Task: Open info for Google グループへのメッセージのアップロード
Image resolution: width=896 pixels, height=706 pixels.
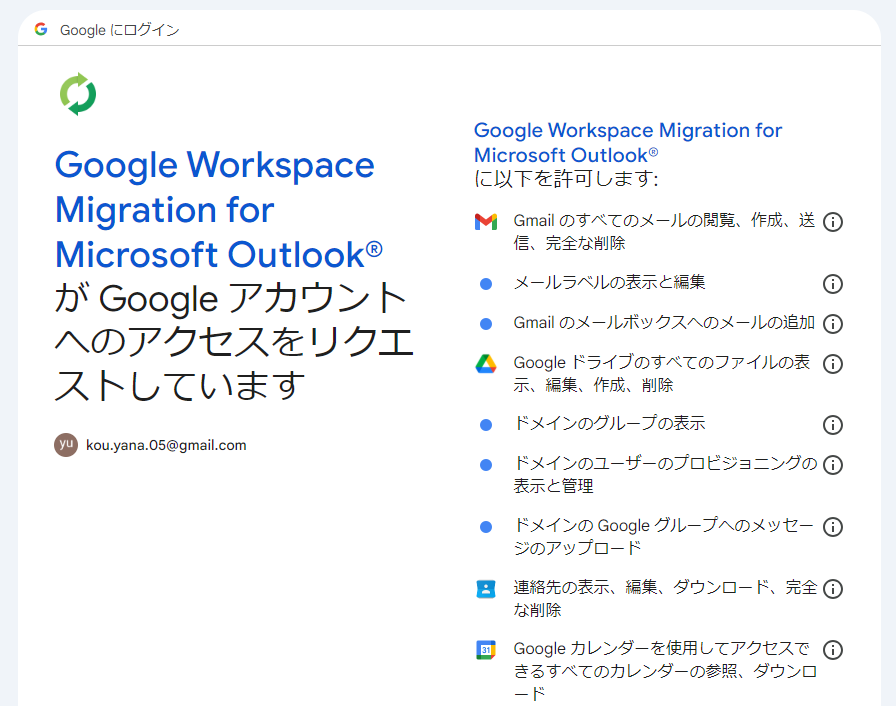Action: tap(833, 527)
